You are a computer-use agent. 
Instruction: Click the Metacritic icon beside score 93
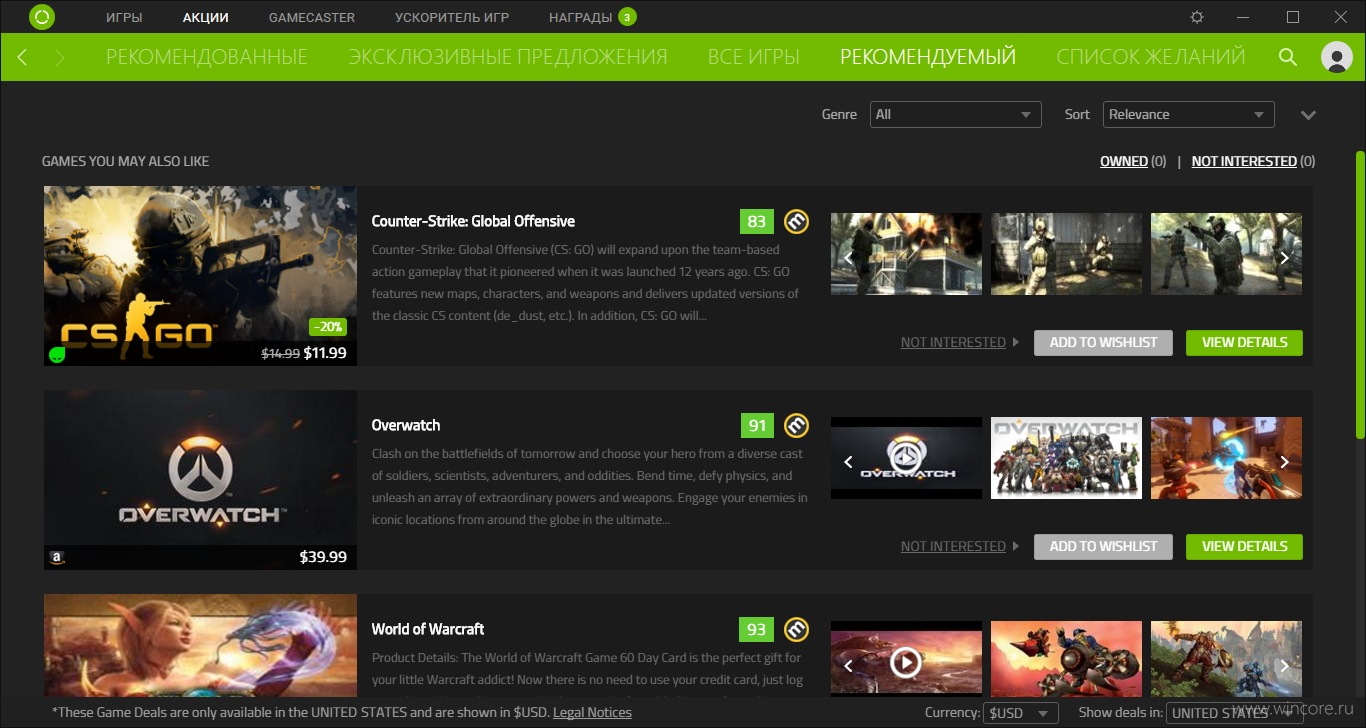(x=796, y=629)
